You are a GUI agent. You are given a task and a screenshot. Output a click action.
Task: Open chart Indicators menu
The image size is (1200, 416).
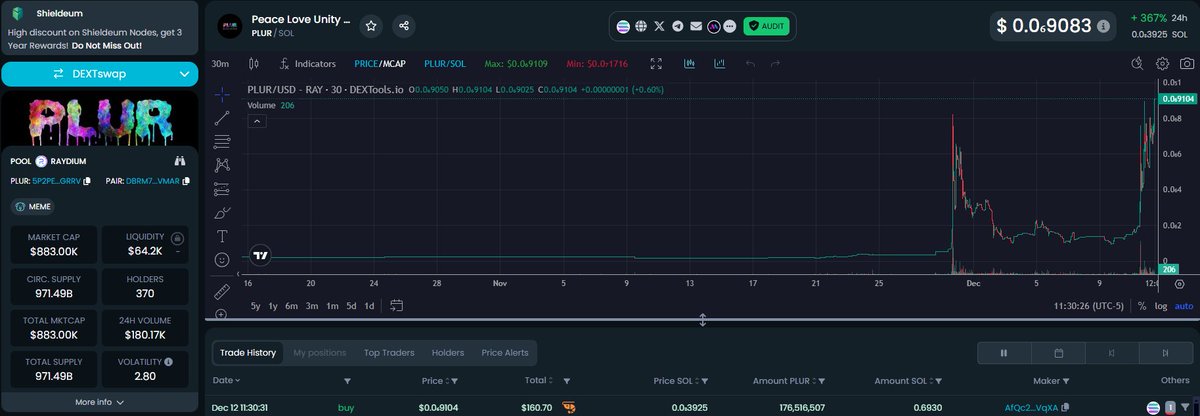pos(308,64)
